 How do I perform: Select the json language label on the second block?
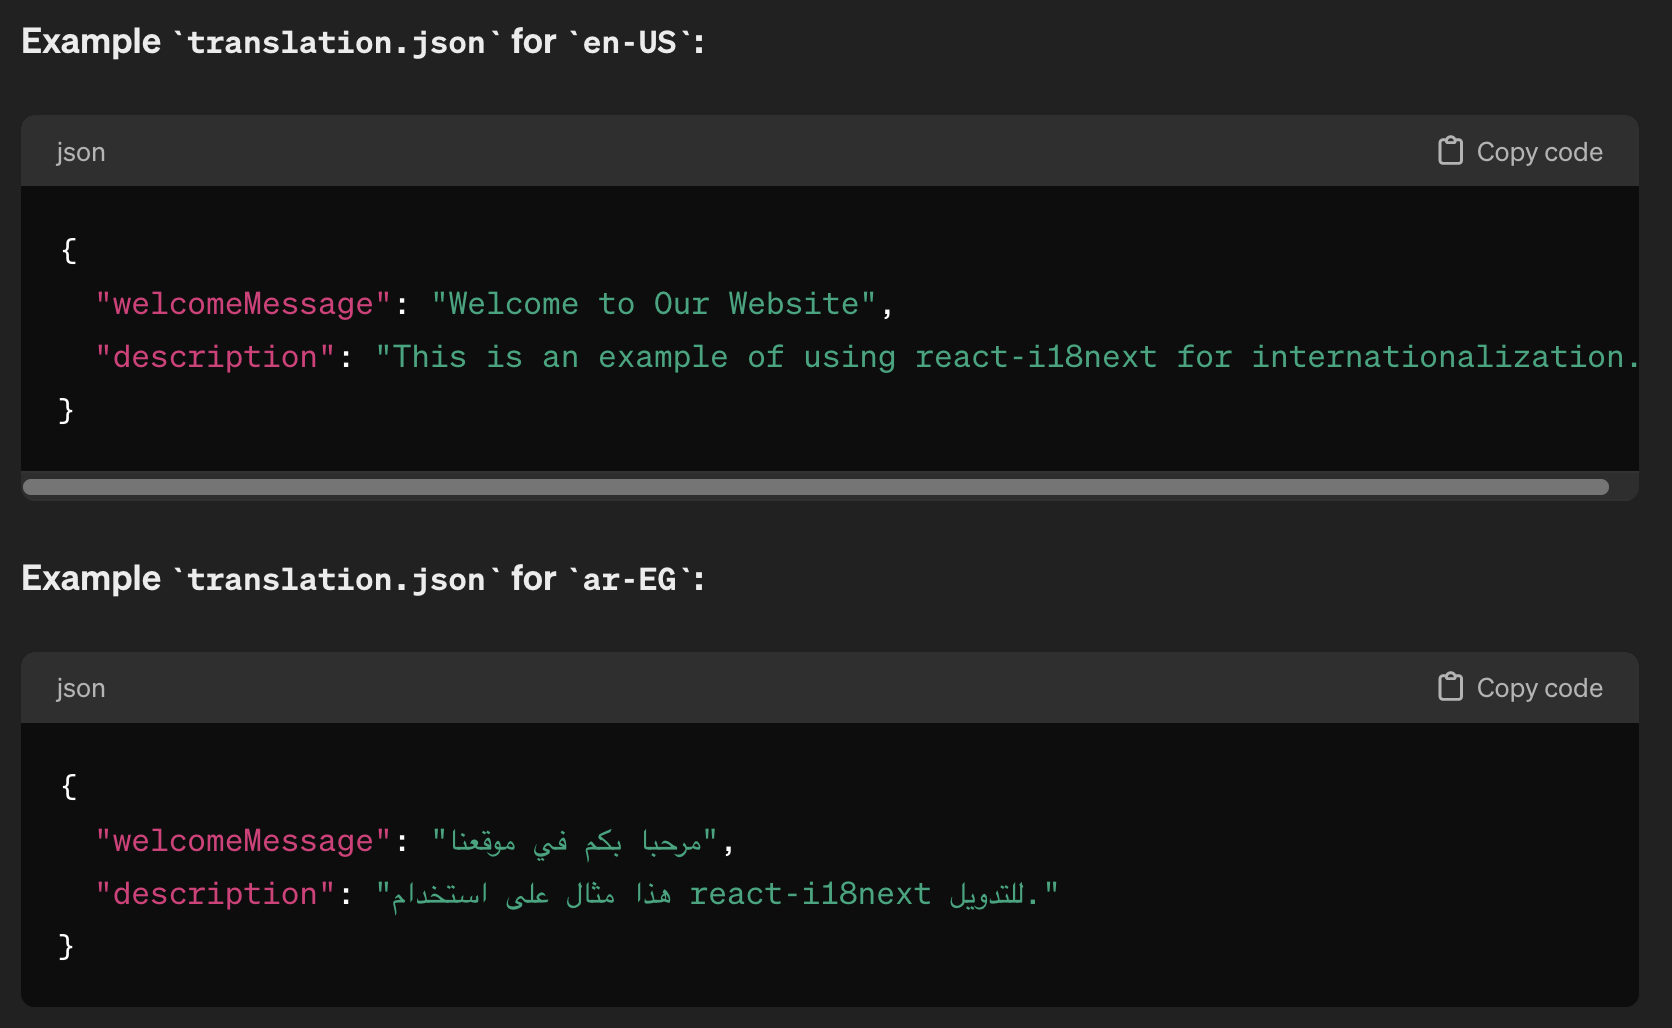pos(80,687)
